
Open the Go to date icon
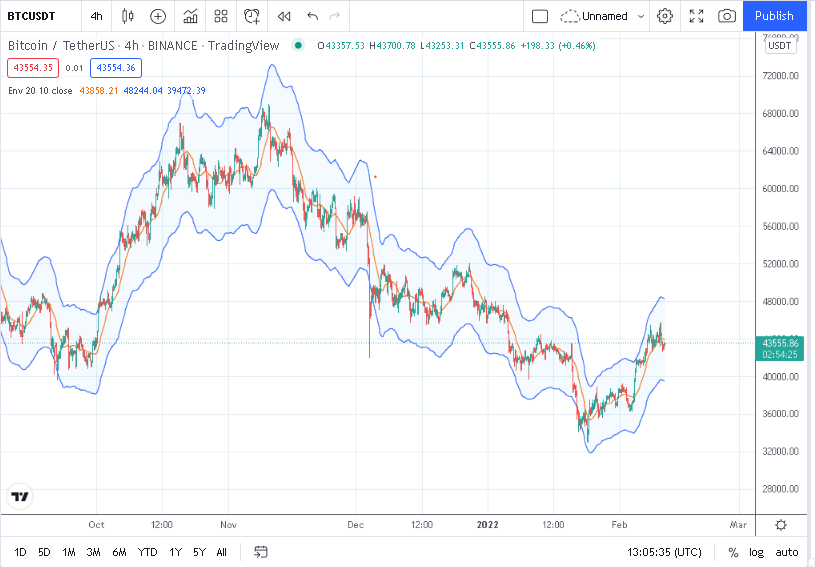(x=260, y=552)
